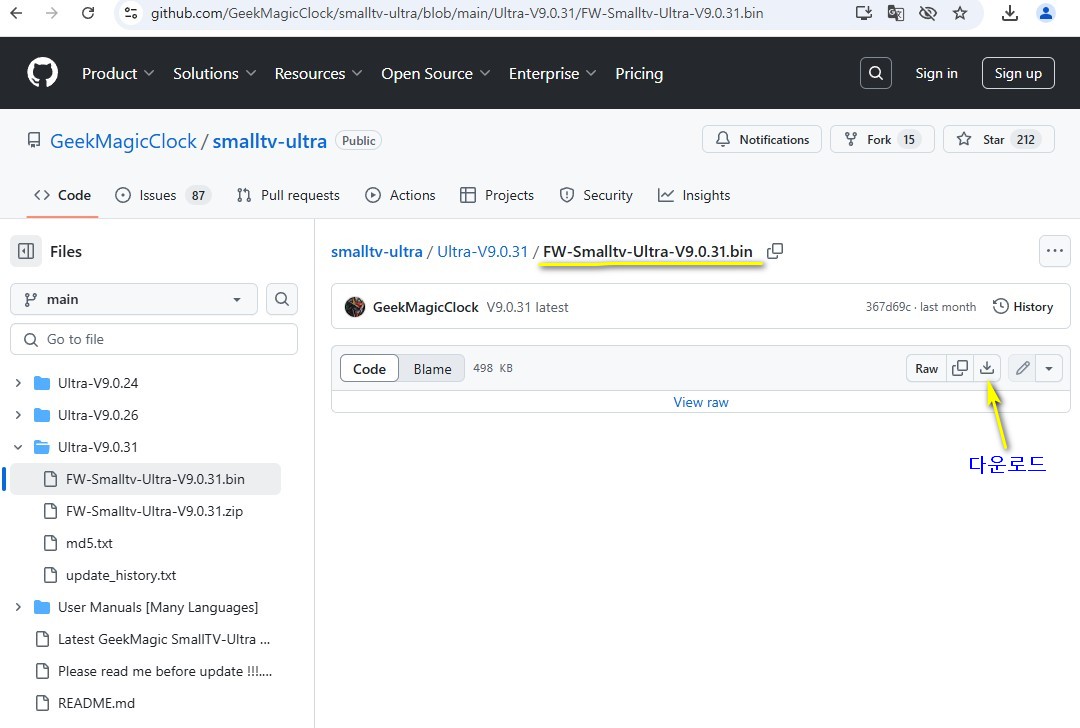Image resolution: width=1080 pixels, height=728 pixels.
Task: Click the Star button for the repository
Action: coord(998,140)
